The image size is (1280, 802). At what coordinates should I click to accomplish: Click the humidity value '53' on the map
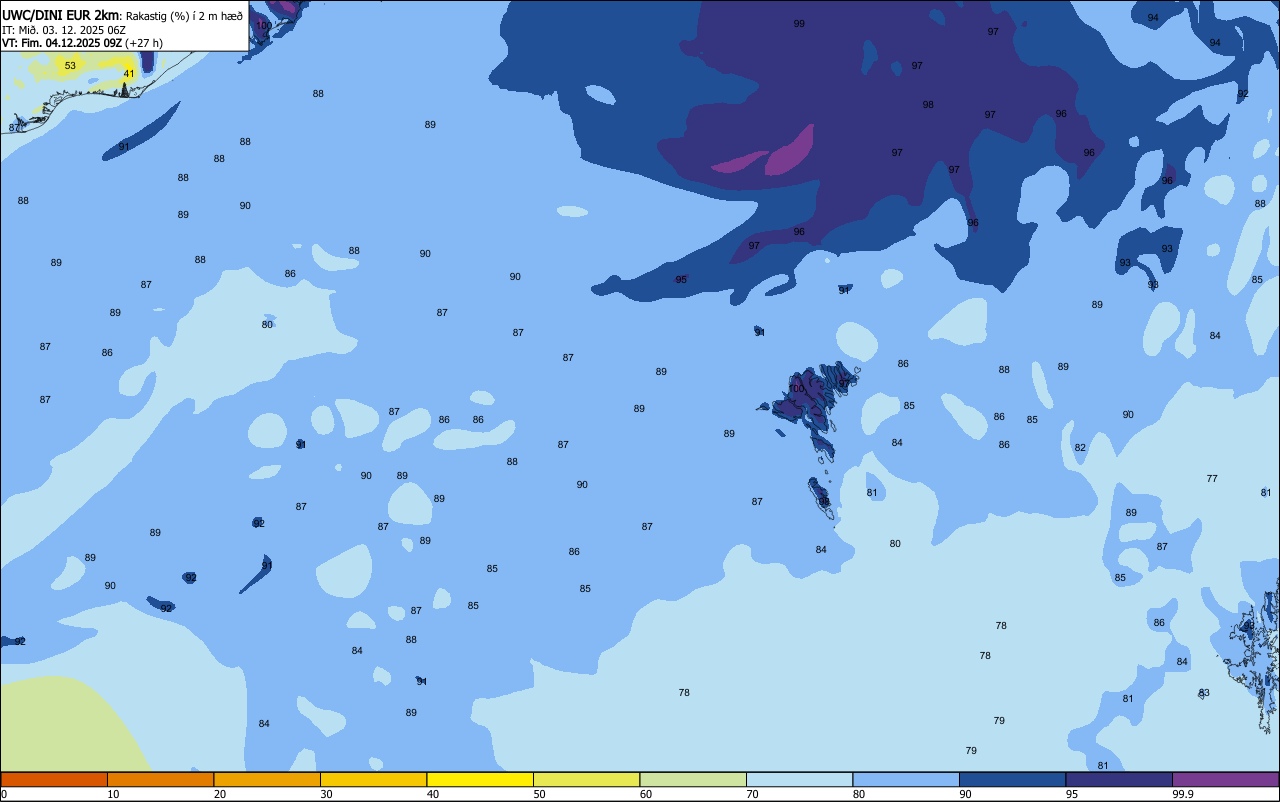(70, 66)
